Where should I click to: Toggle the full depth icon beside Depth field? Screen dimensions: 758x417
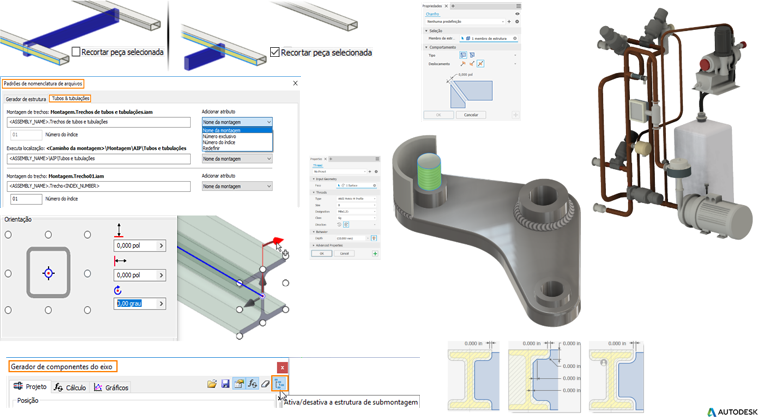(x=374, y=238)
